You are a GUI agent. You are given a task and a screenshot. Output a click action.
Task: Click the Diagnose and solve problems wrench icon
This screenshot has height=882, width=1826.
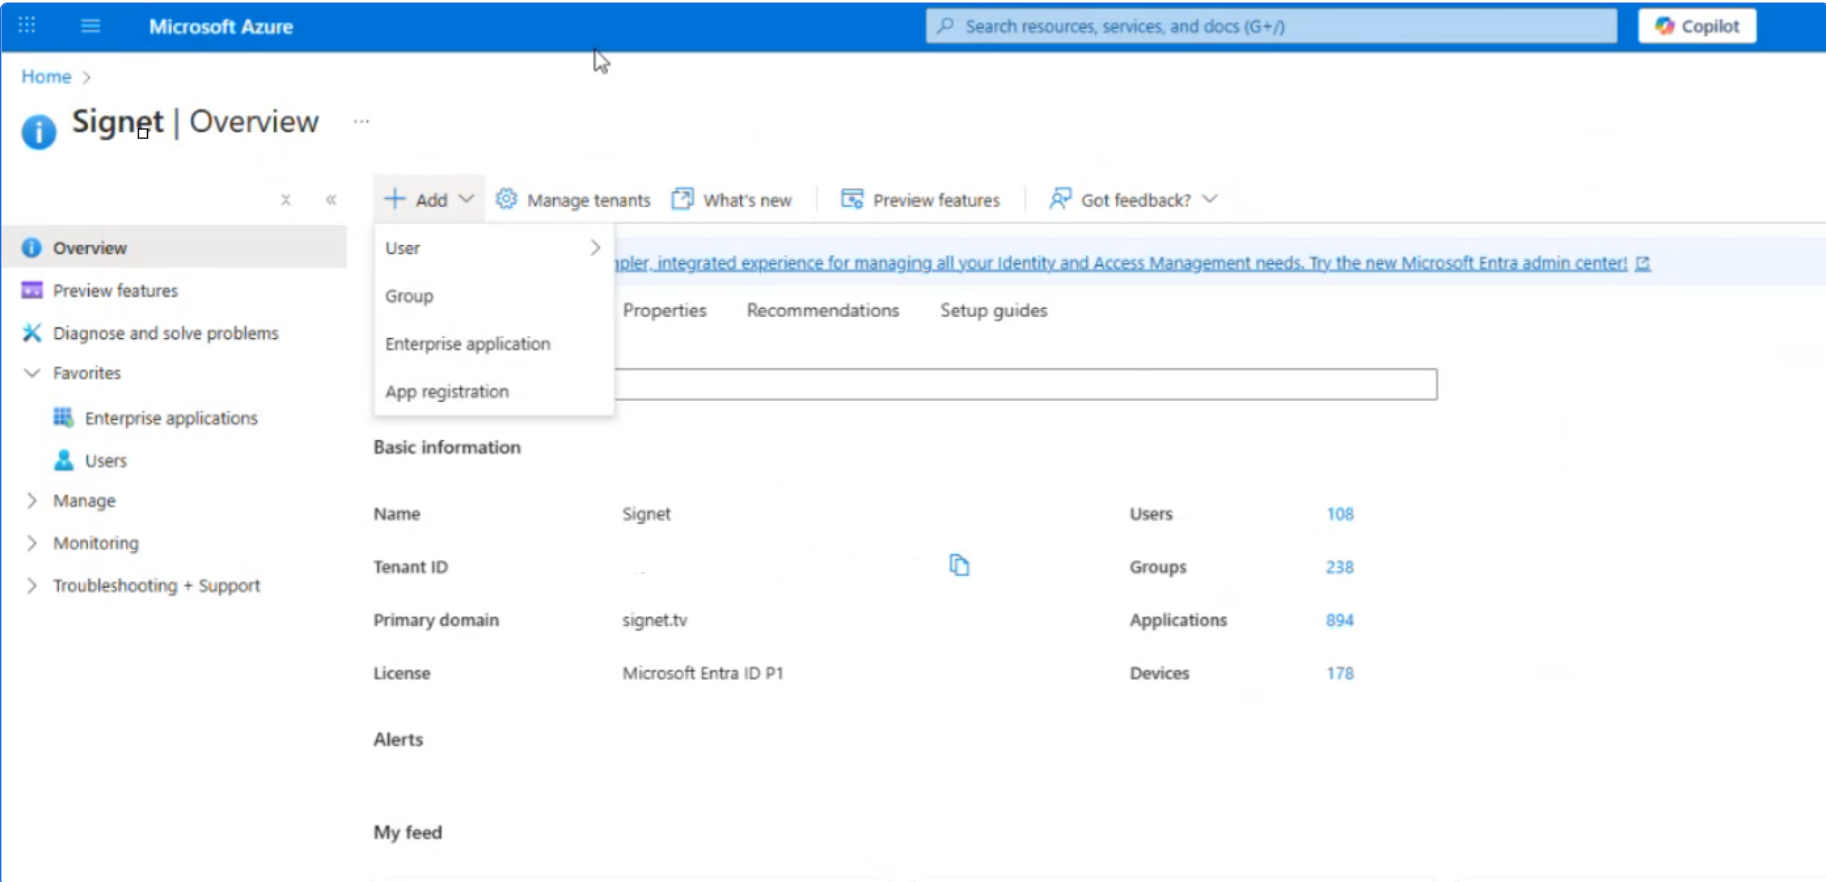point(32,333)
